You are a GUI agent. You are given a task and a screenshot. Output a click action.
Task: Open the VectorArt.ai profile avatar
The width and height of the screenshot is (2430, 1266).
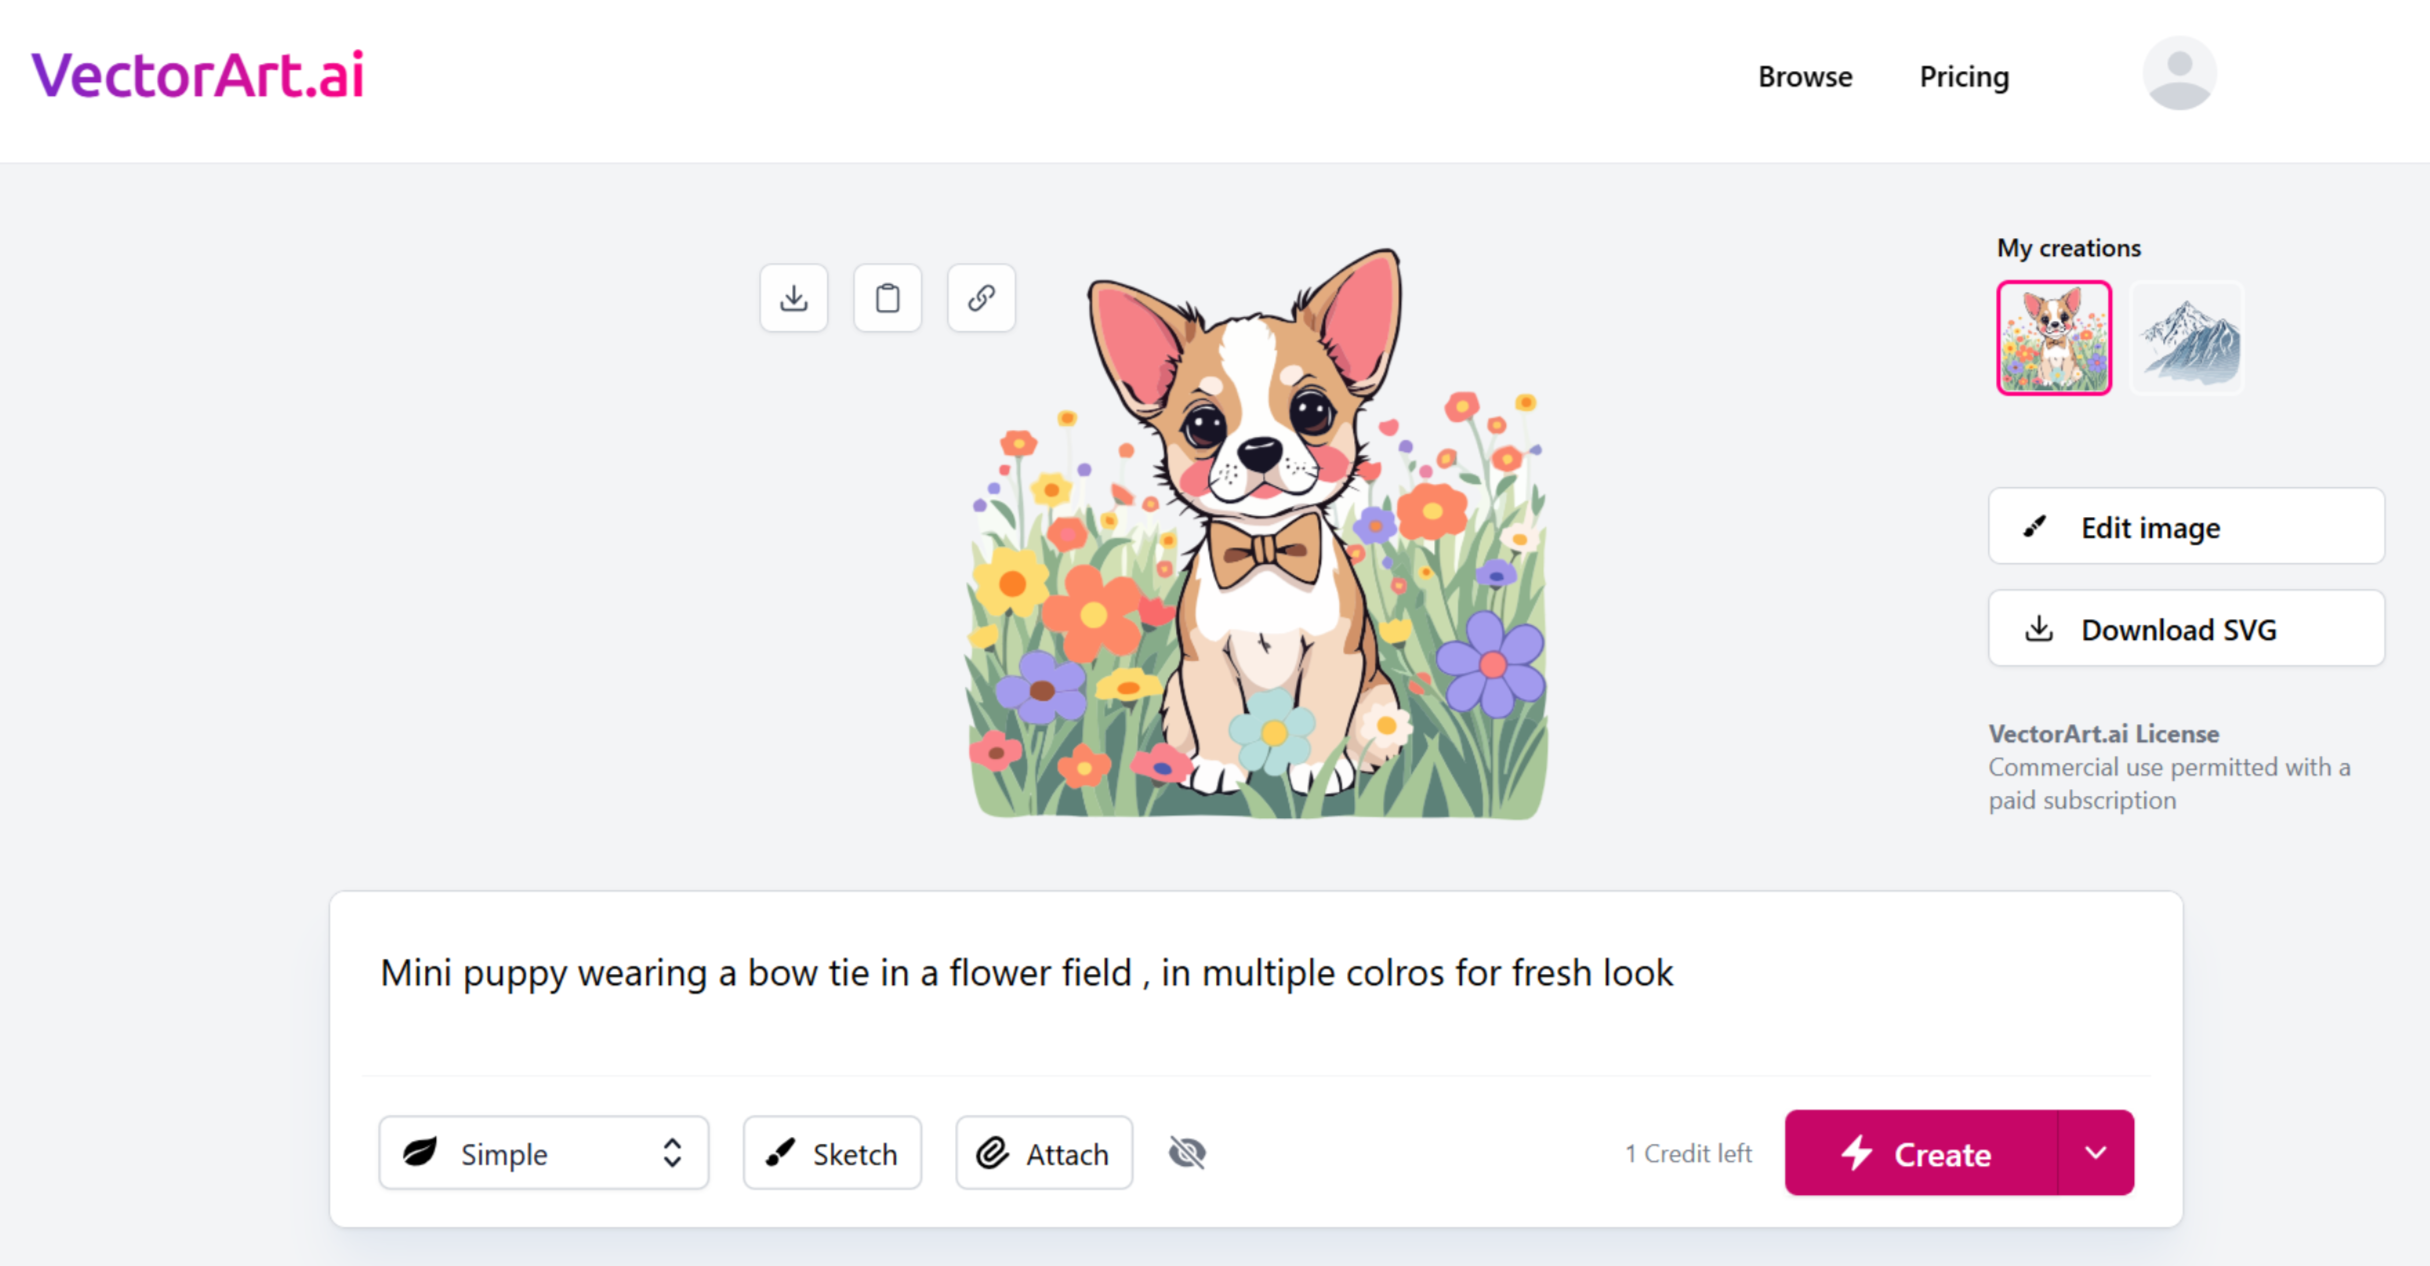click(x=2180, y=71)
